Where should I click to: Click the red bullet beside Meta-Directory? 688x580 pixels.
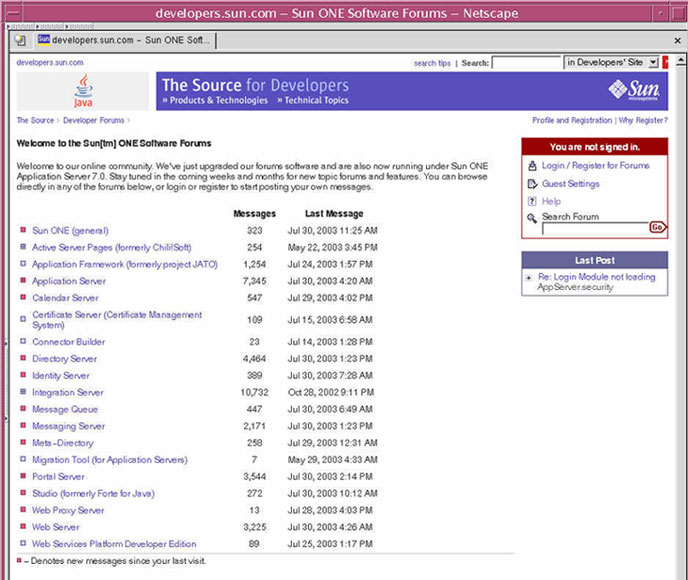(23, 442)
